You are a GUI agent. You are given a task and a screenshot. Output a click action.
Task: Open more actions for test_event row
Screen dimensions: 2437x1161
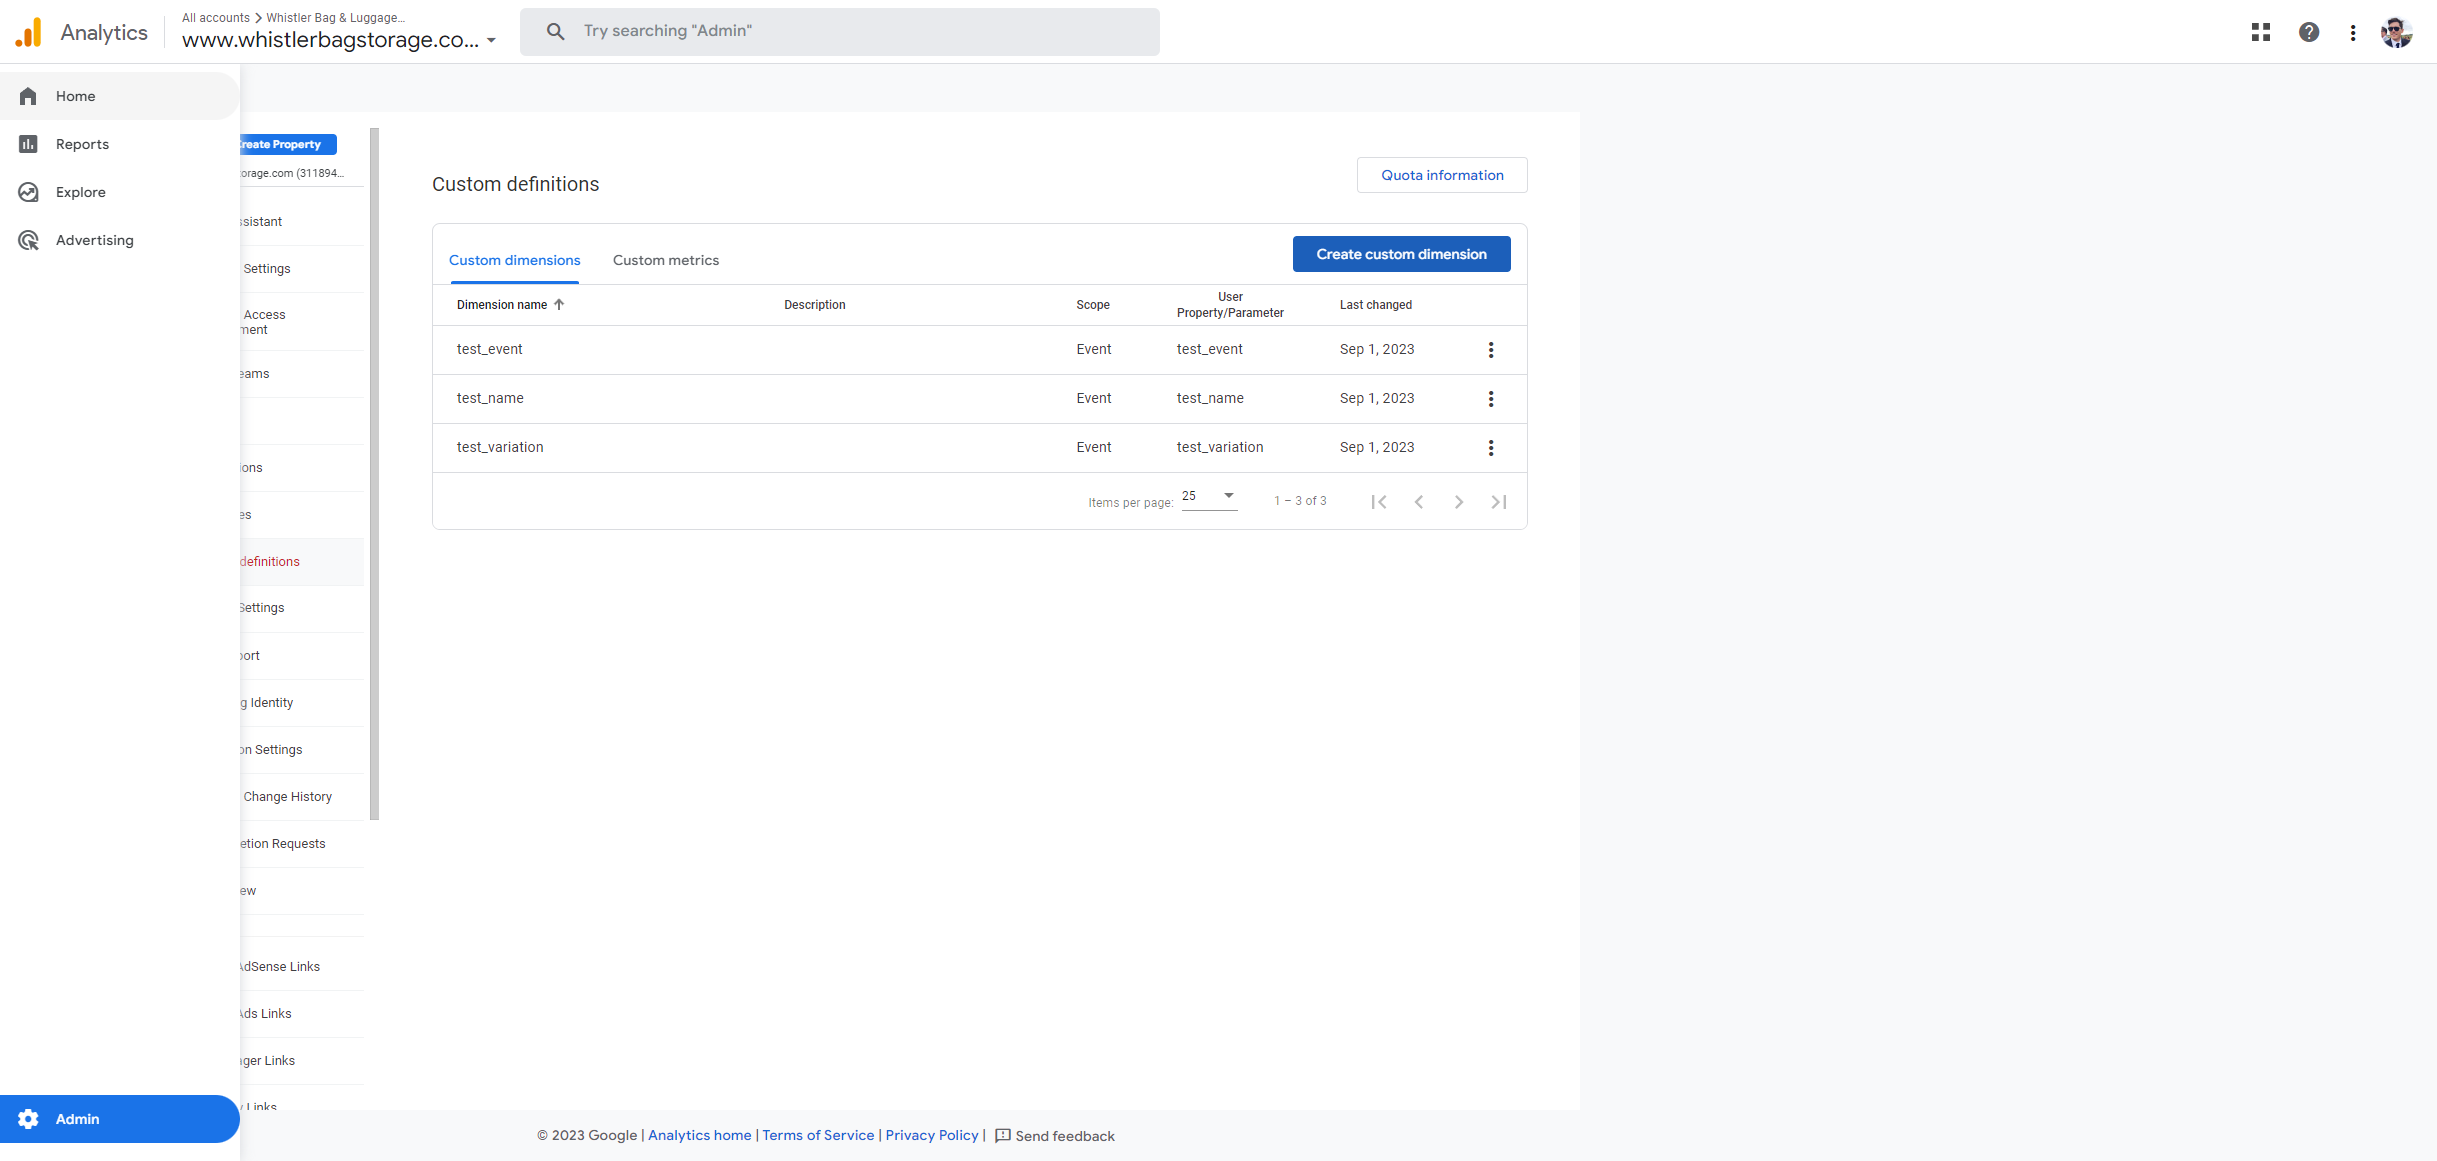(1491, 350)
